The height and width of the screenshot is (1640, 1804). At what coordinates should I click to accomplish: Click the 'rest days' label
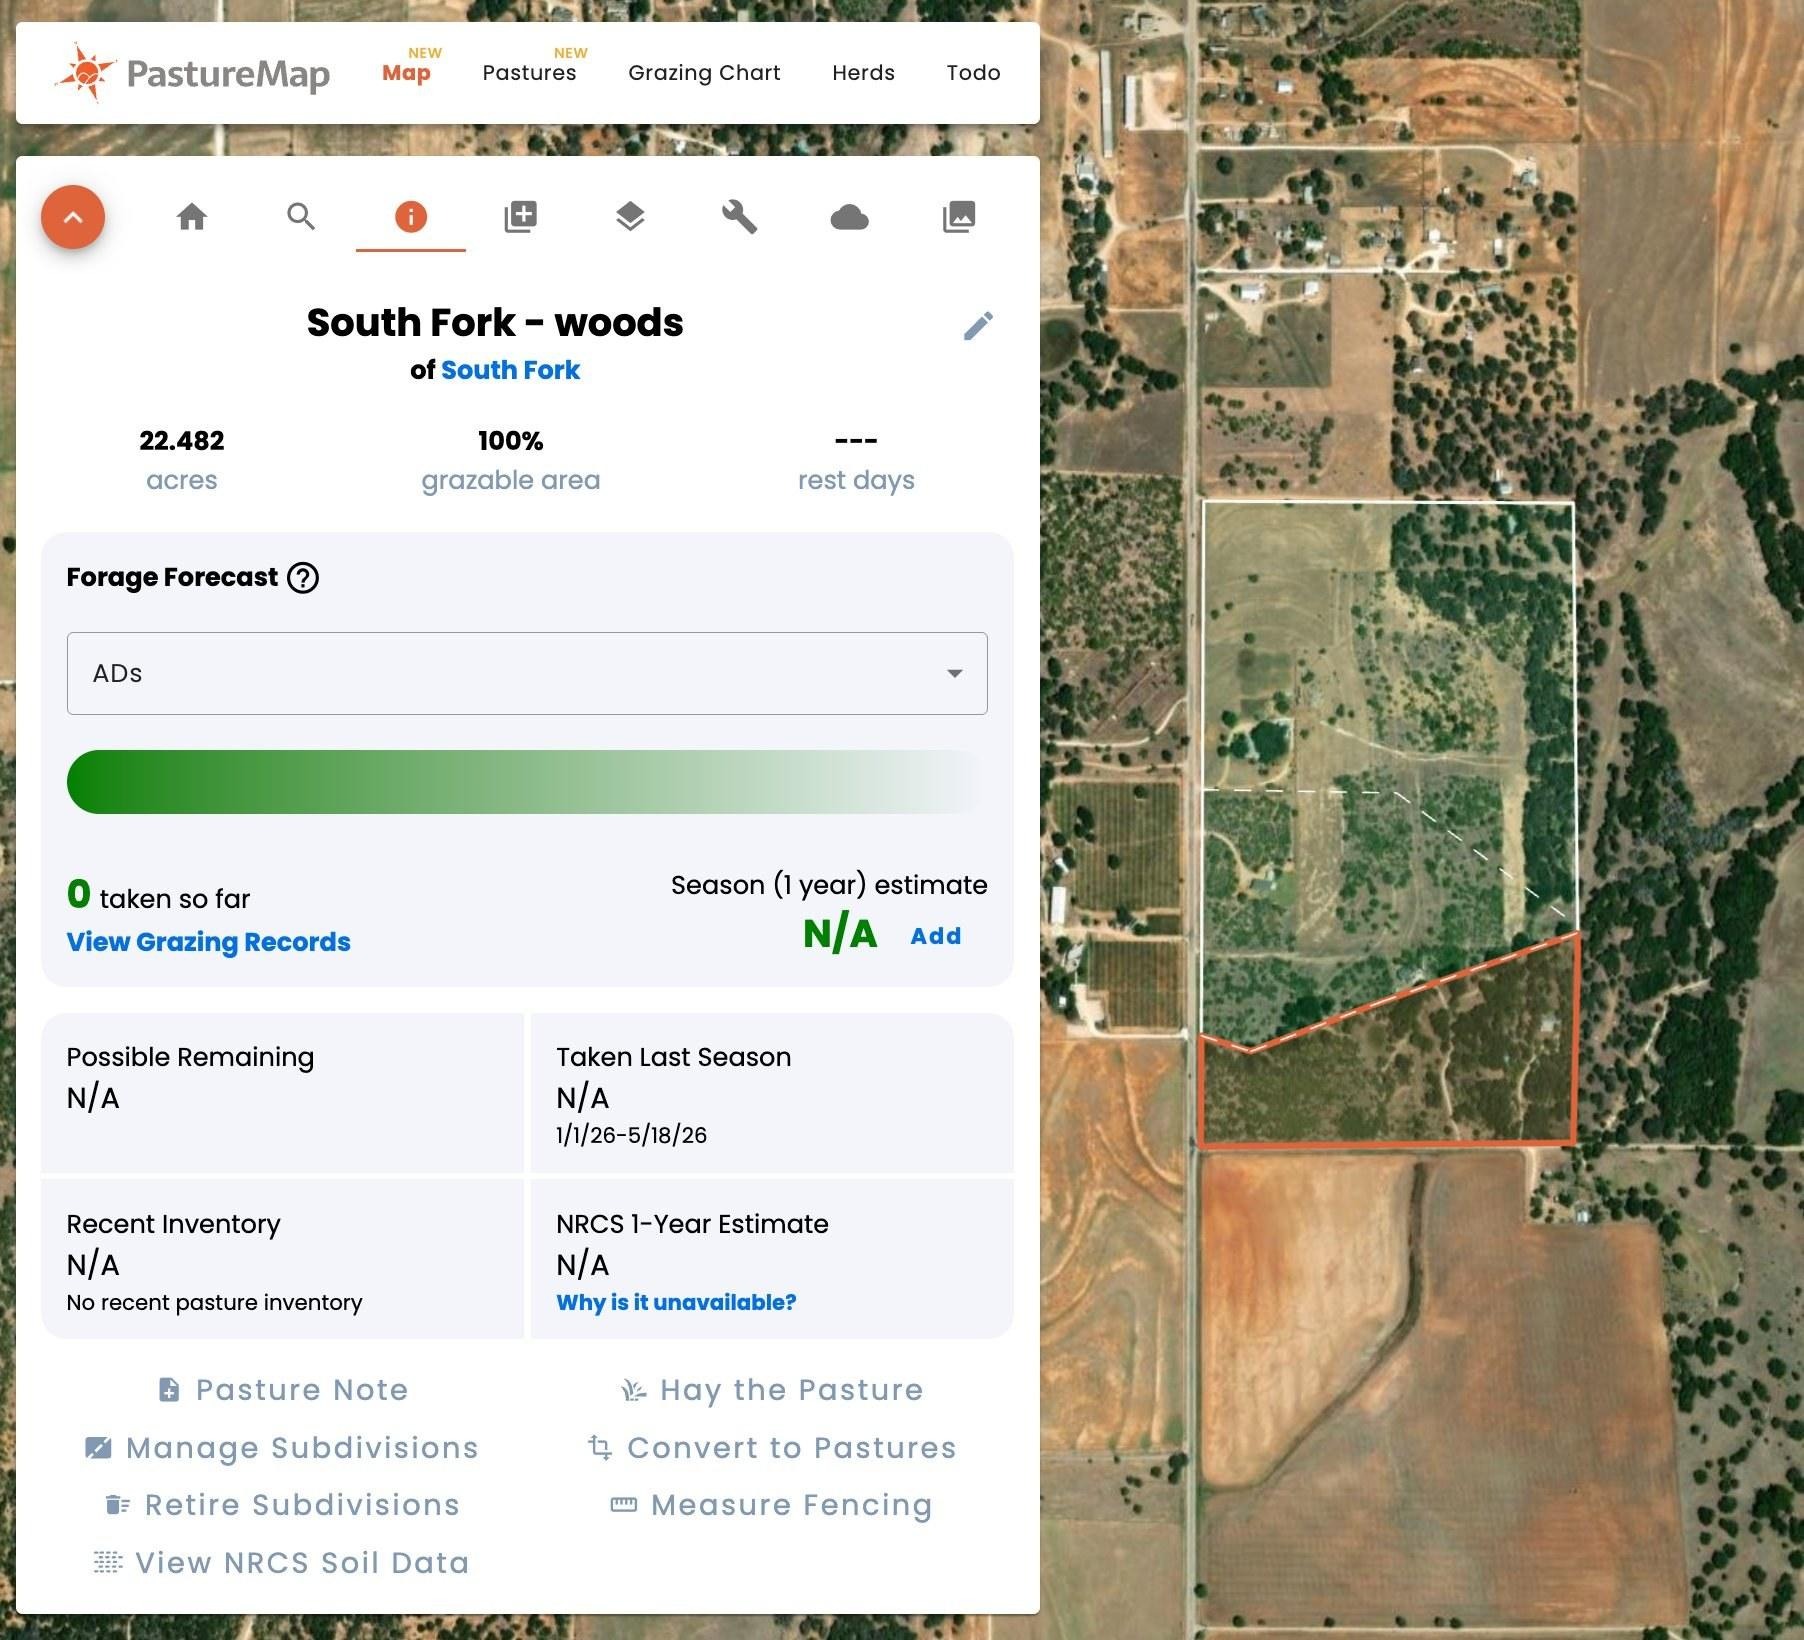(856, 480)
